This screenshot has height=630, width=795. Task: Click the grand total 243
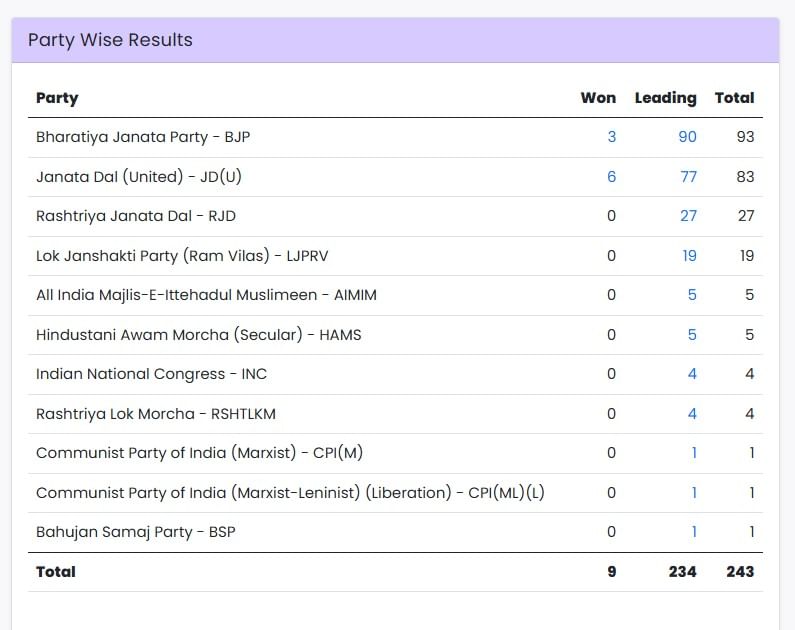click(740, 572)
